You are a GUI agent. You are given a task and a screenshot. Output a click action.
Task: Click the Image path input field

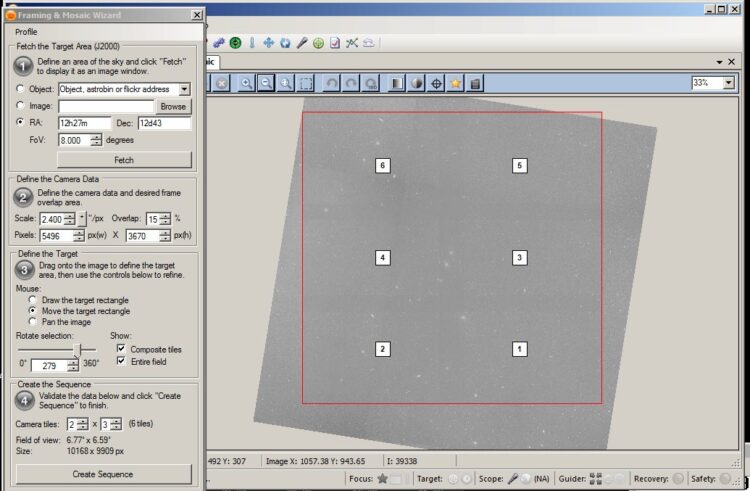[x=106, y=106]
